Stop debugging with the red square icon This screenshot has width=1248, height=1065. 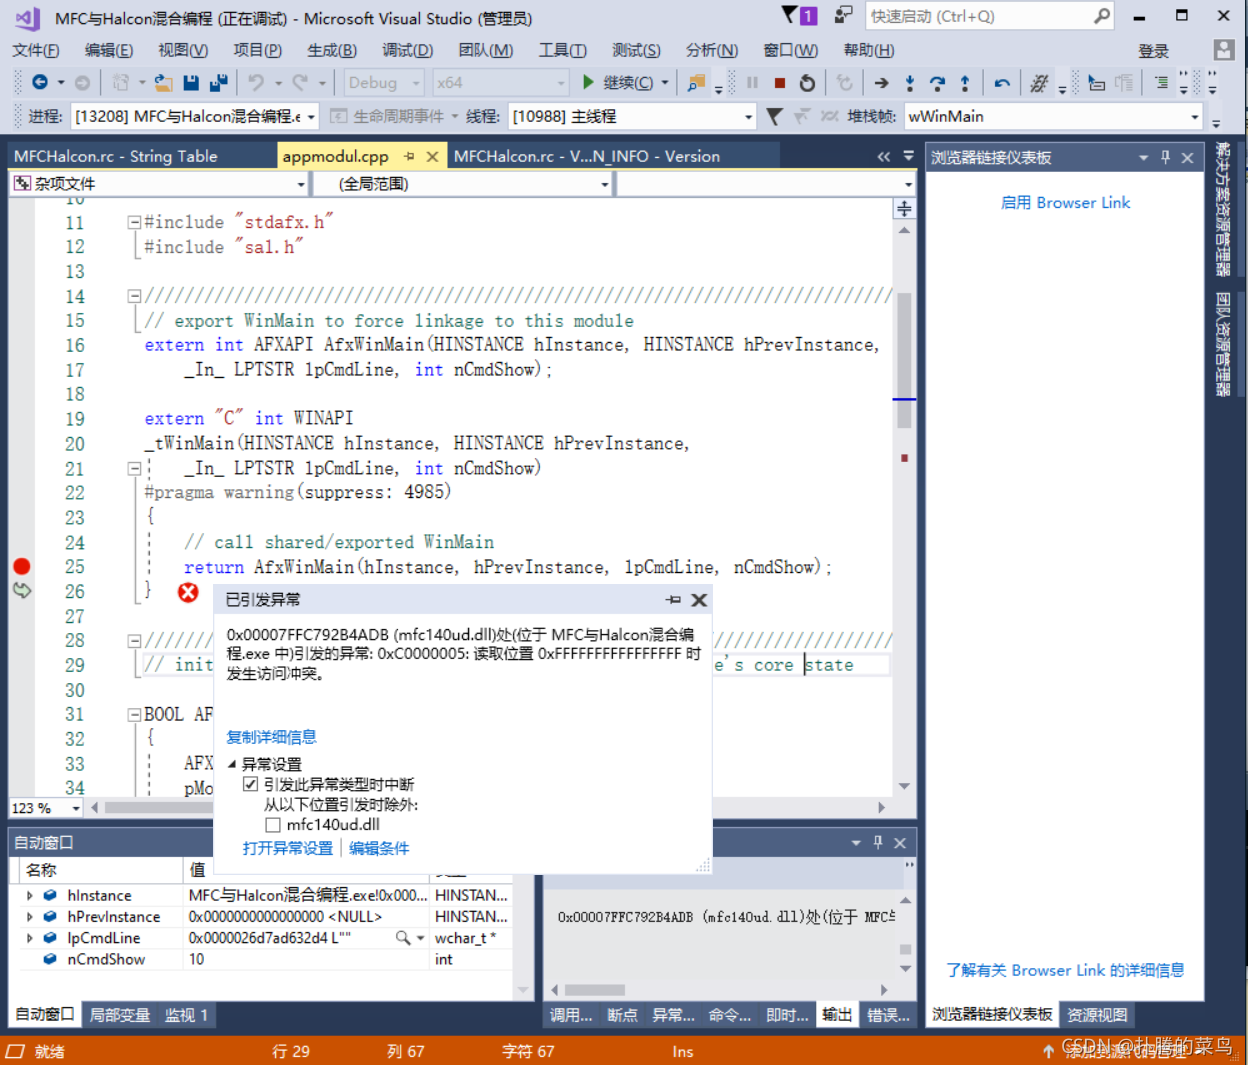point(780,83)
